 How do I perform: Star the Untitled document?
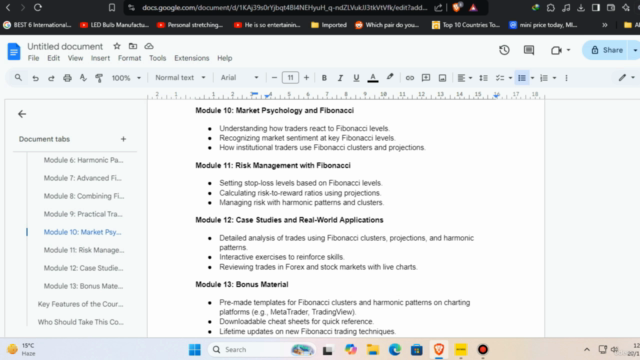pyautogui.click(x=117, y=46)
